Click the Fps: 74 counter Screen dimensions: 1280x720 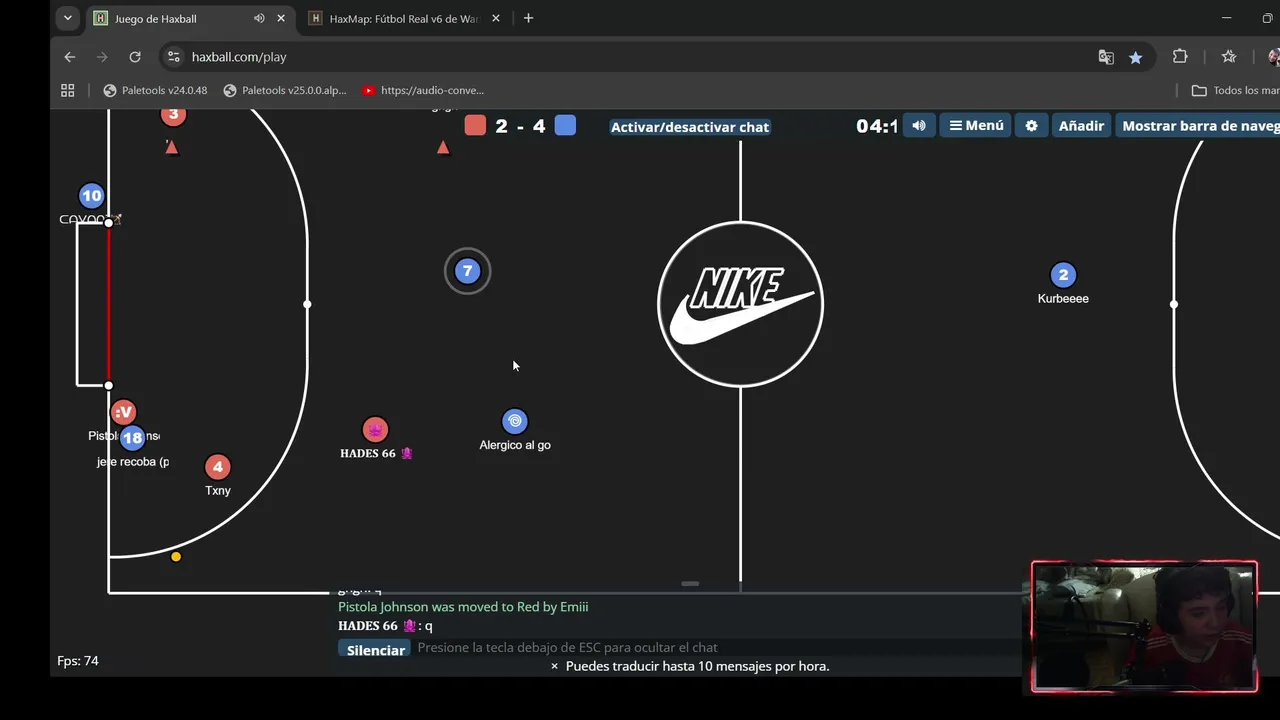[x=78, y=661]
